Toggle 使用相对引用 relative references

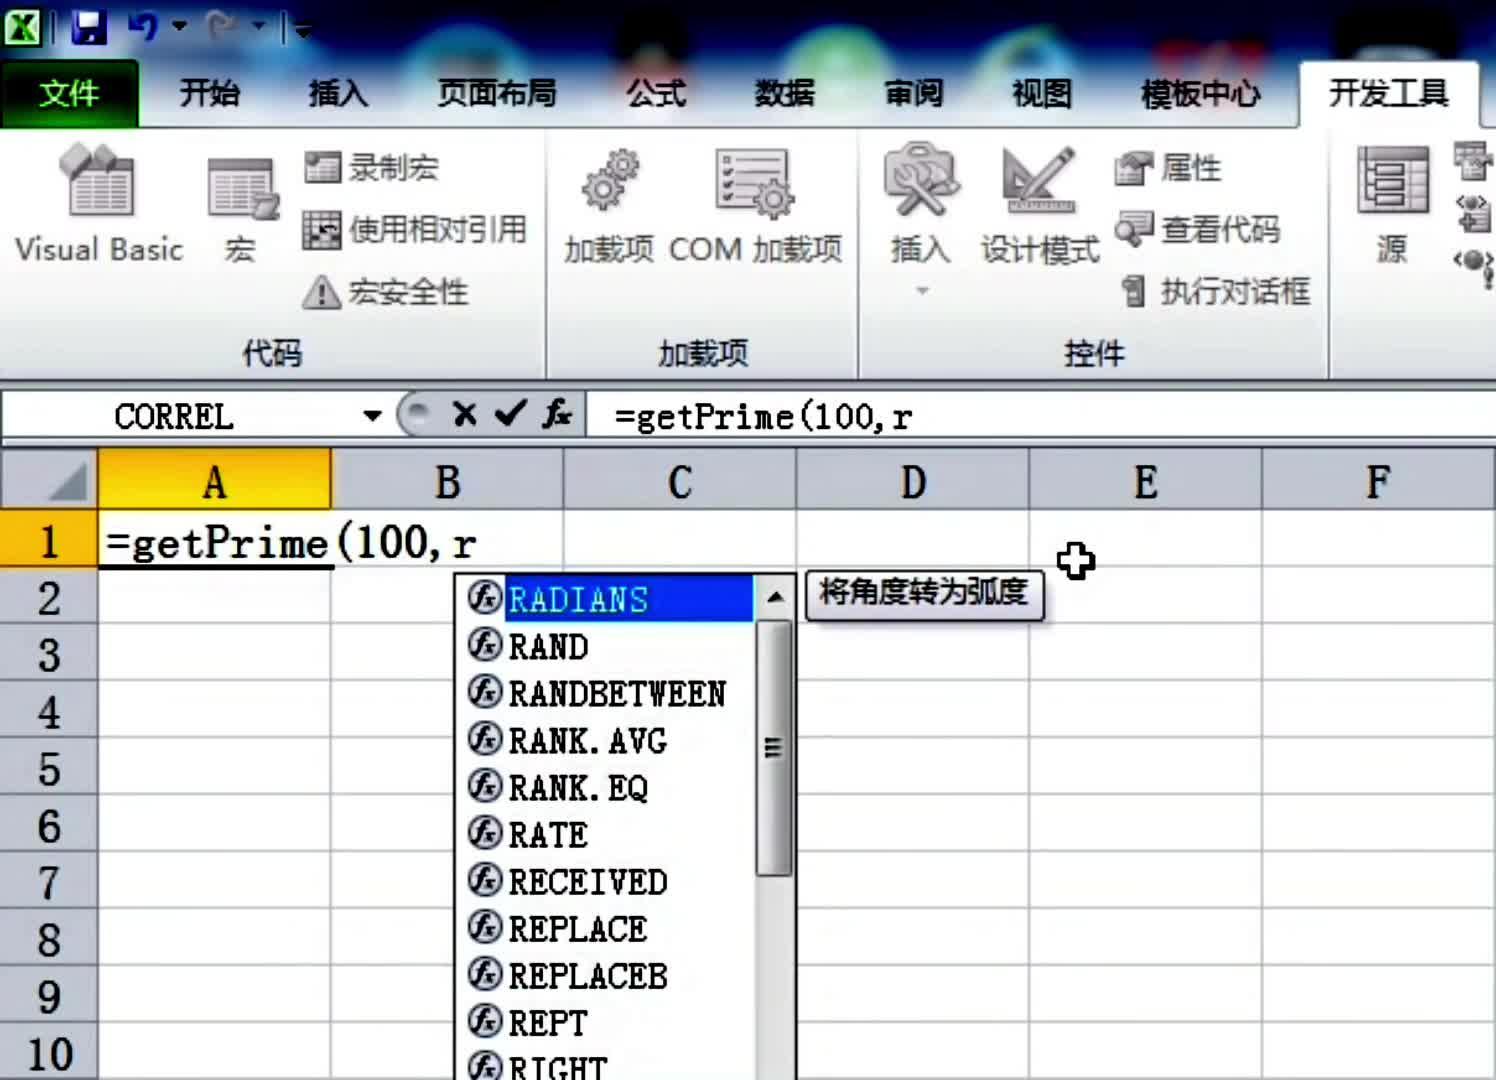pos(414,230)
